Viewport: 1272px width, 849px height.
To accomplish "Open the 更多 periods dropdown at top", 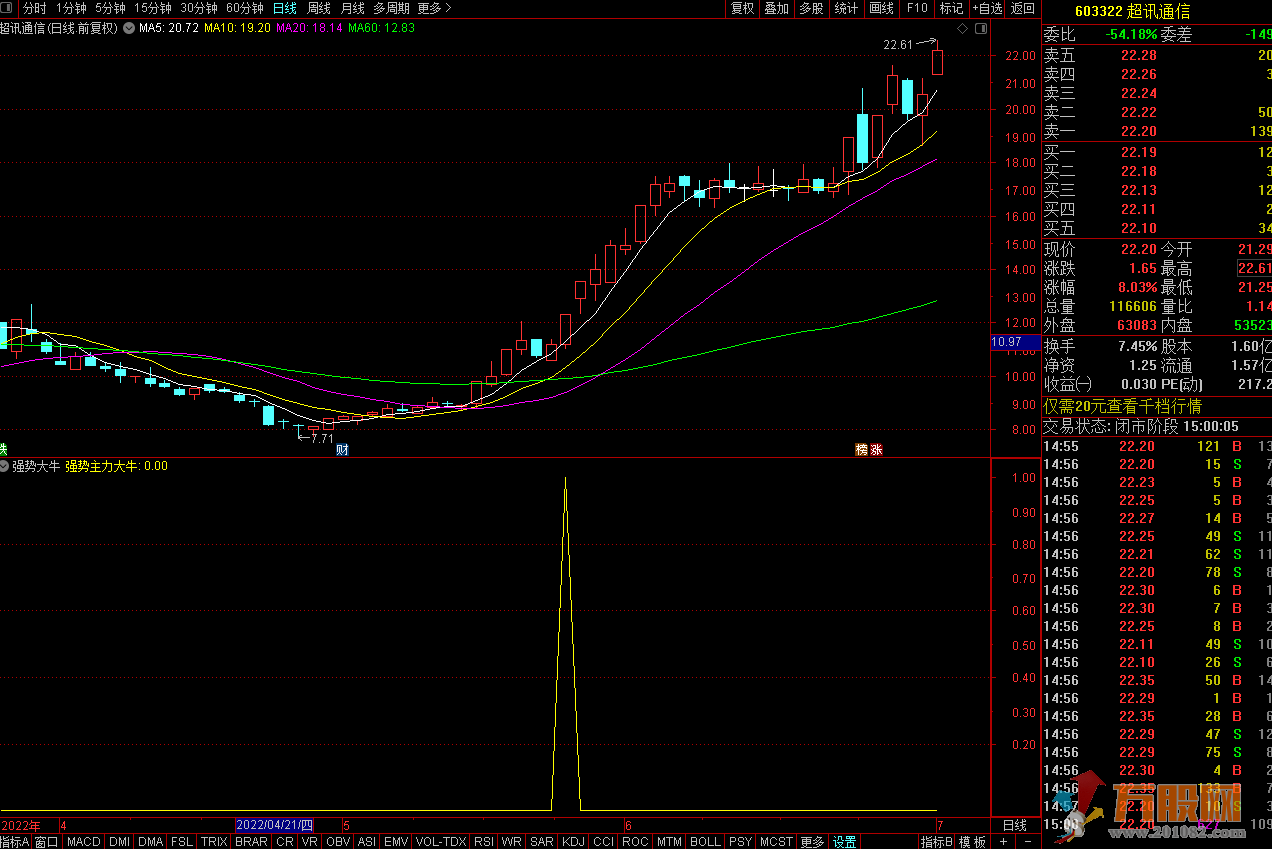I will click(x=434, y=8).
